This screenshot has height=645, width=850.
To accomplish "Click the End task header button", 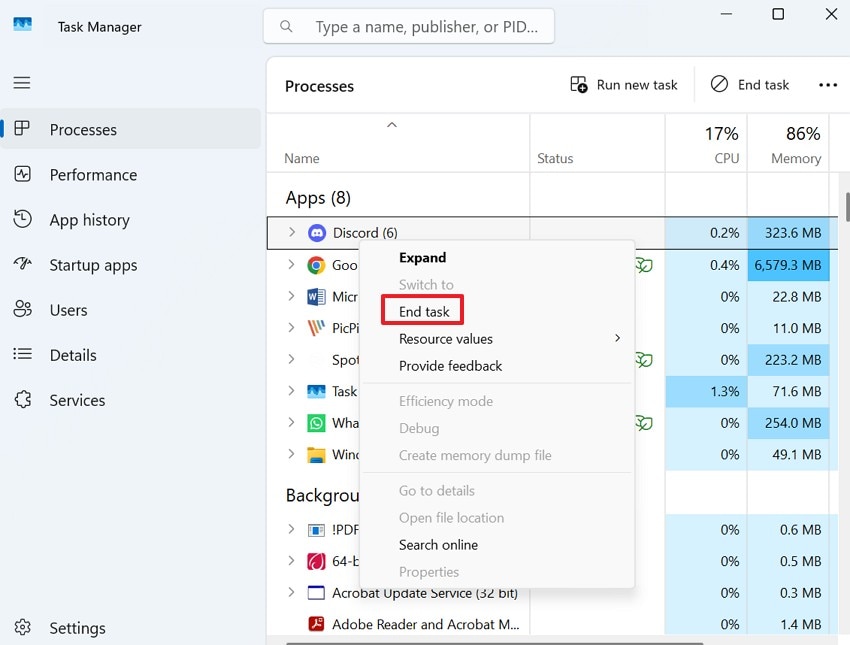I will point(750,84).
